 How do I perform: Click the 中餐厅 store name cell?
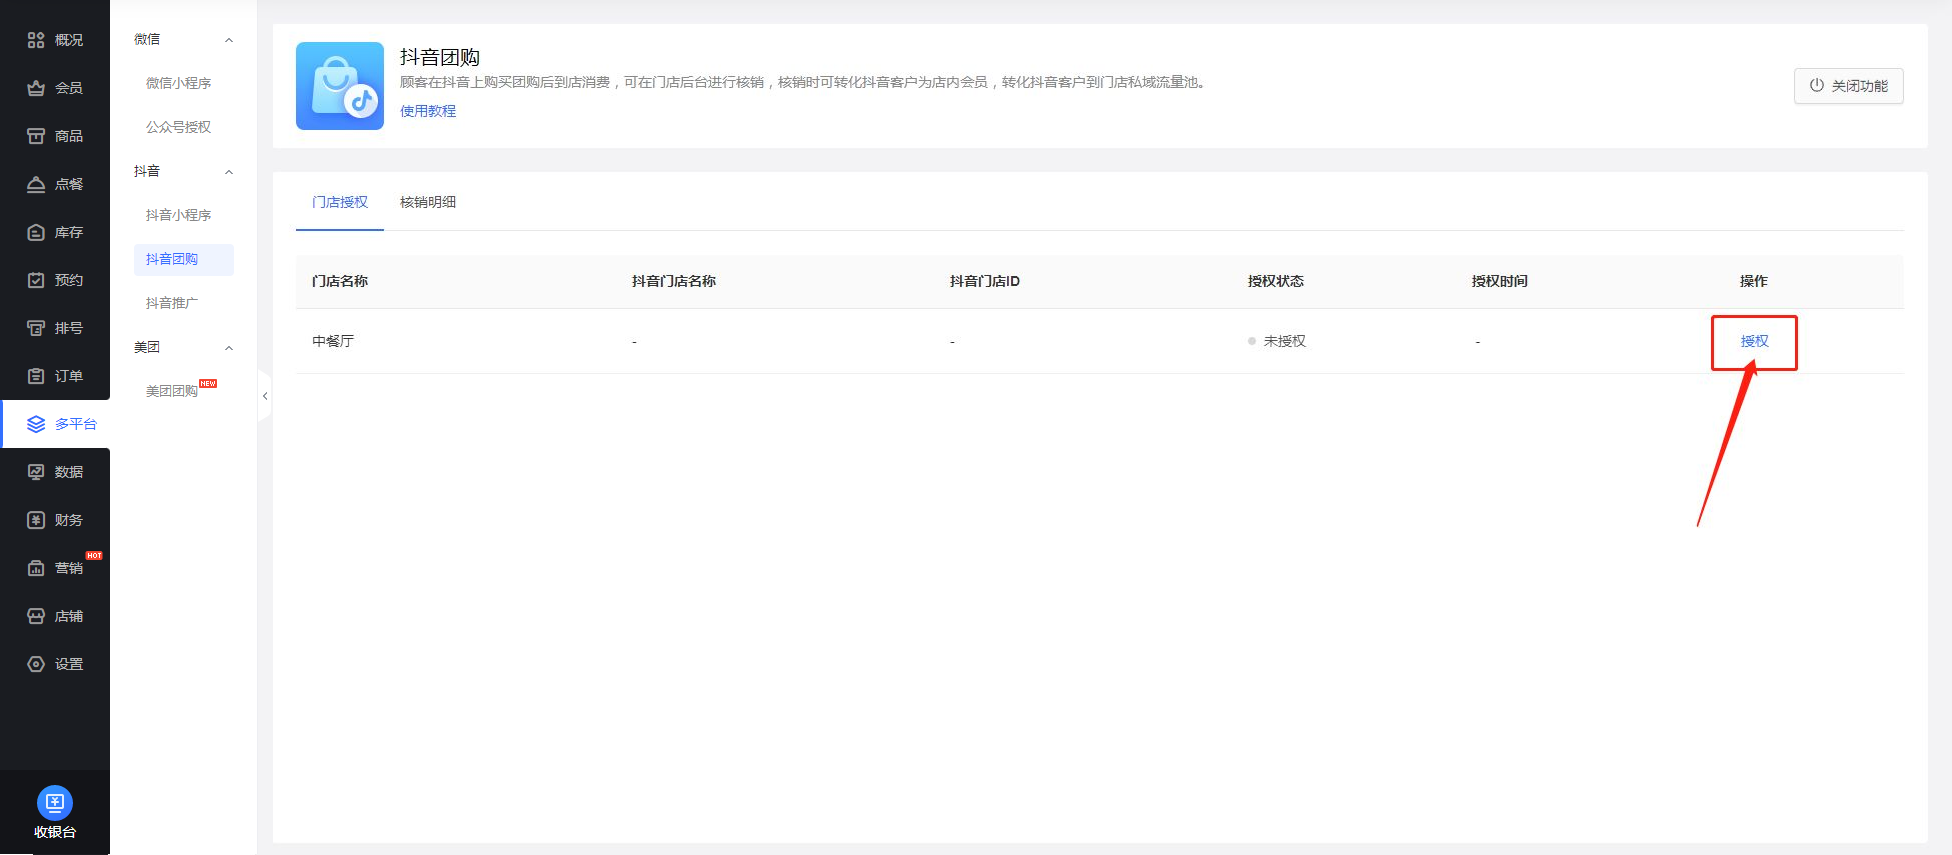point(333,341)
